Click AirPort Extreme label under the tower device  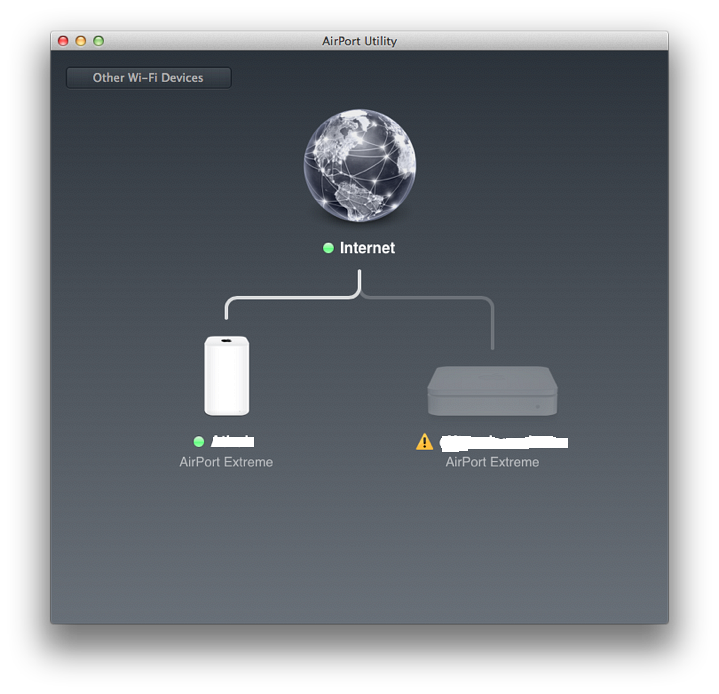click(226, 462)
